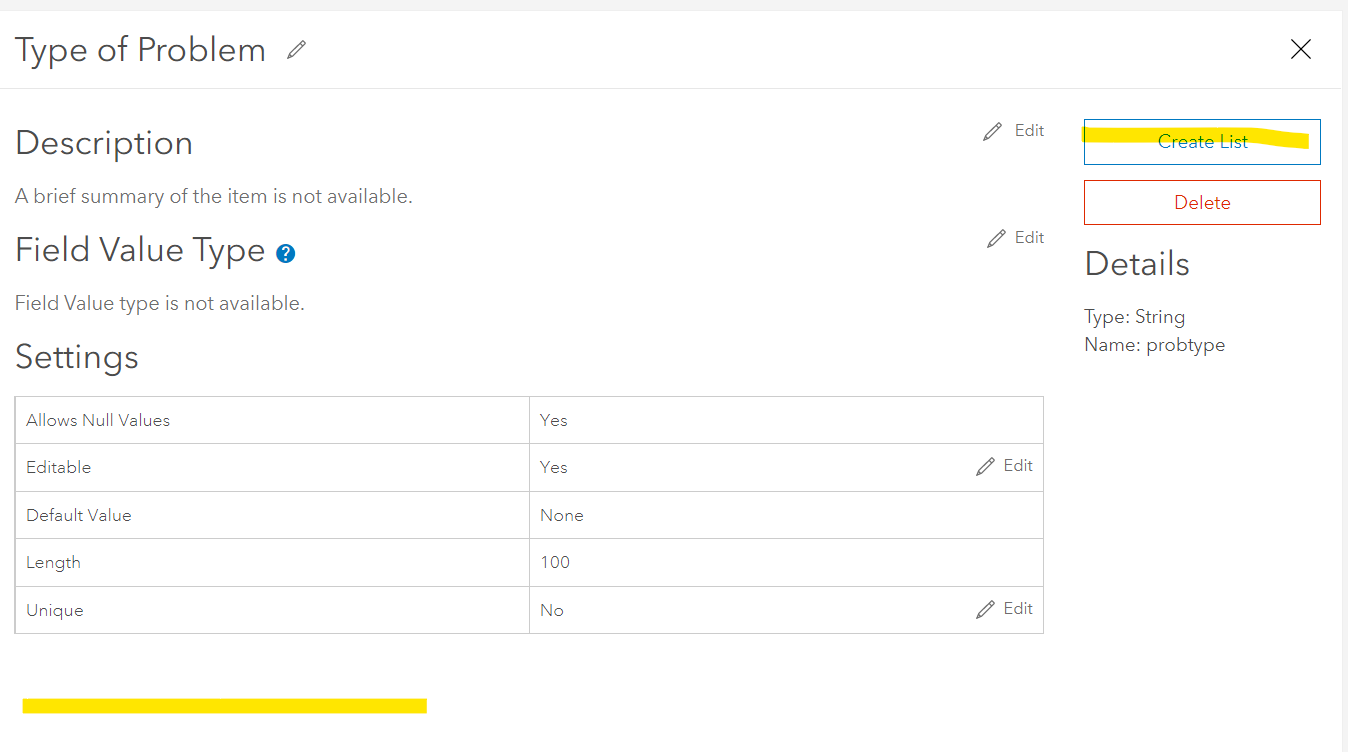Click the pencil icon beside Type of Problem title
The height and width of the screenshot is (752, 1348).
296,50
